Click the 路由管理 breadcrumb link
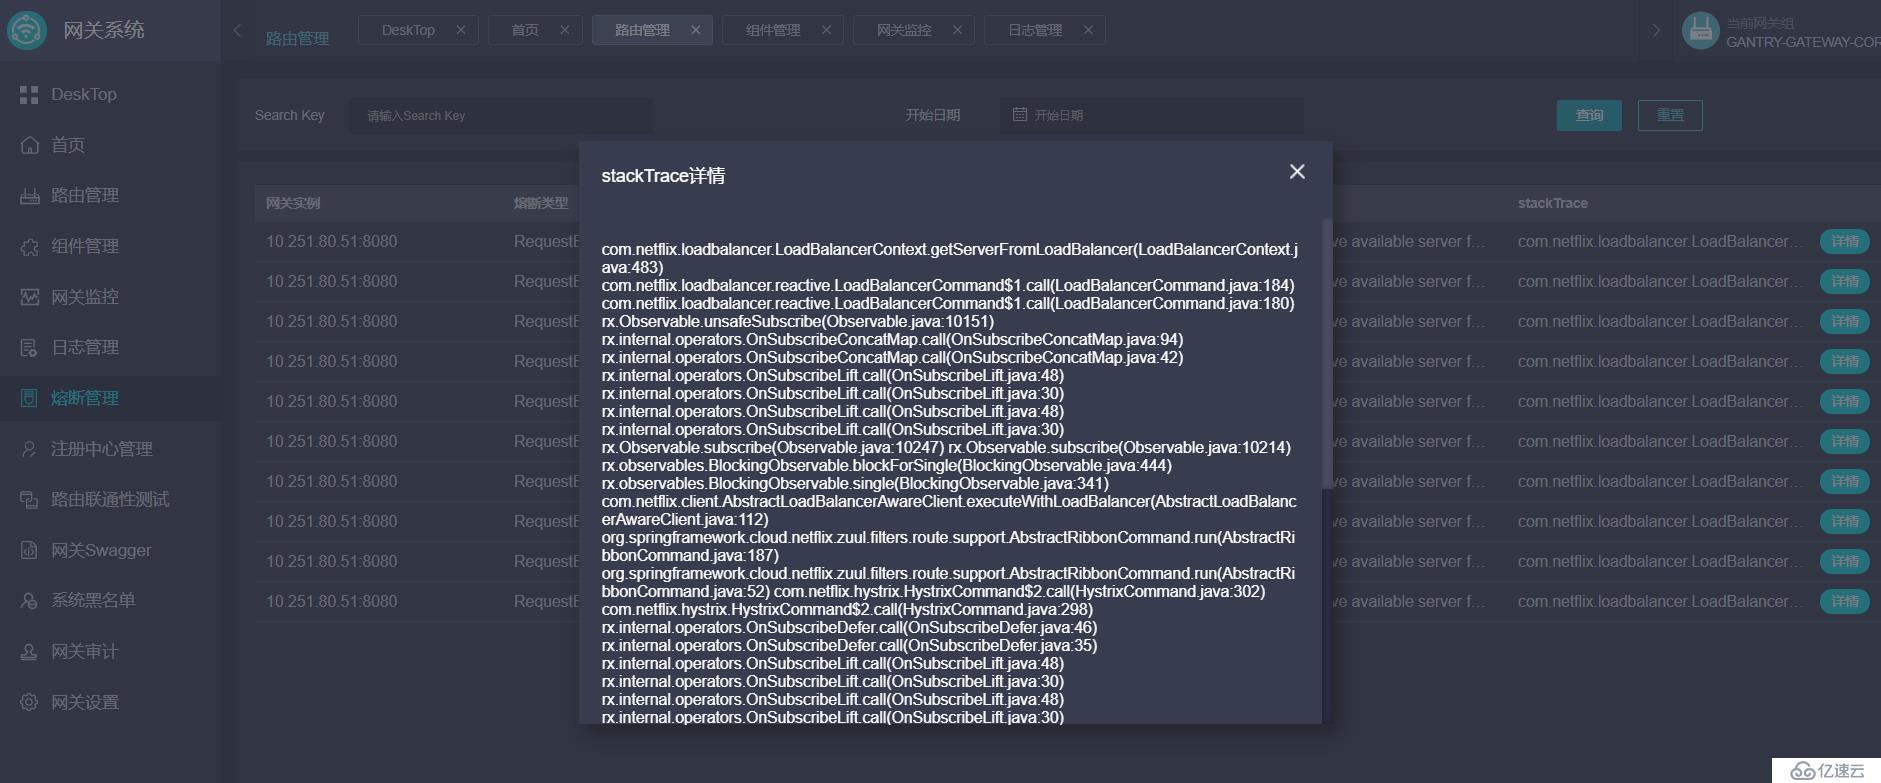Viewport: 1881px width, 783px height. (x=297, y=39)
